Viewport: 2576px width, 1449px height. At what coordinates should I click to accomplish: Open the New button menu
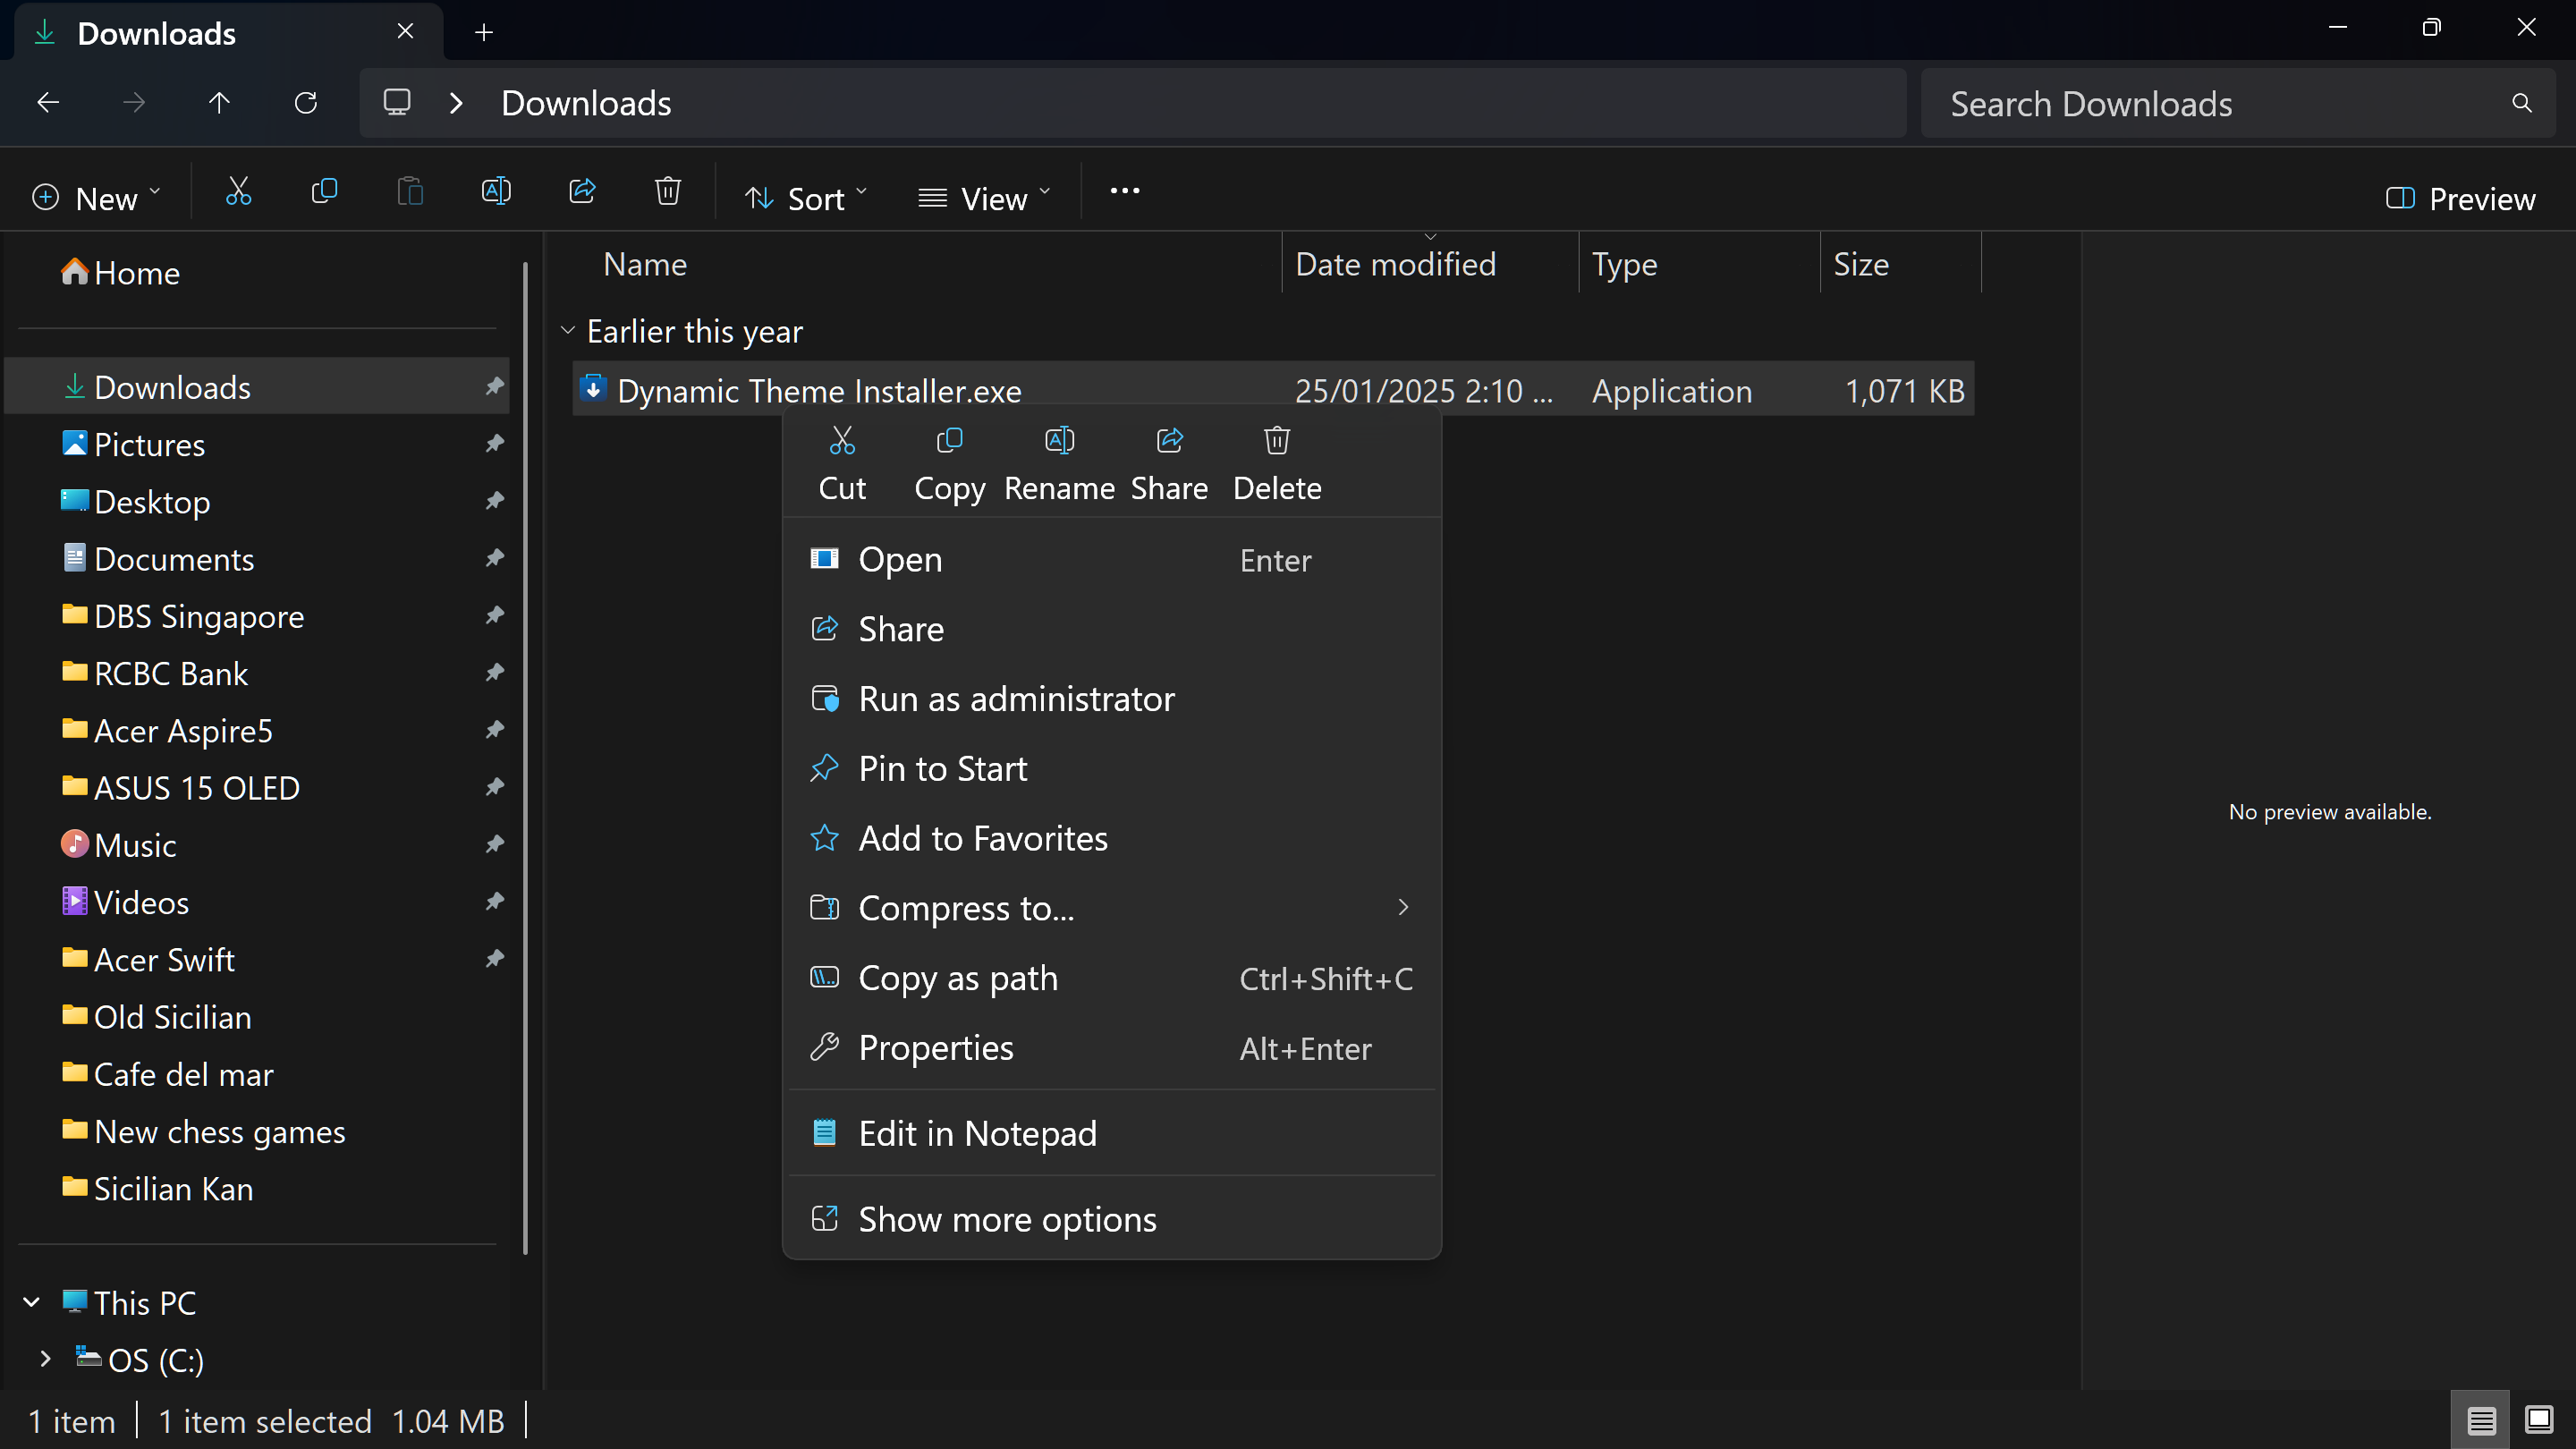tap(96, 198)
